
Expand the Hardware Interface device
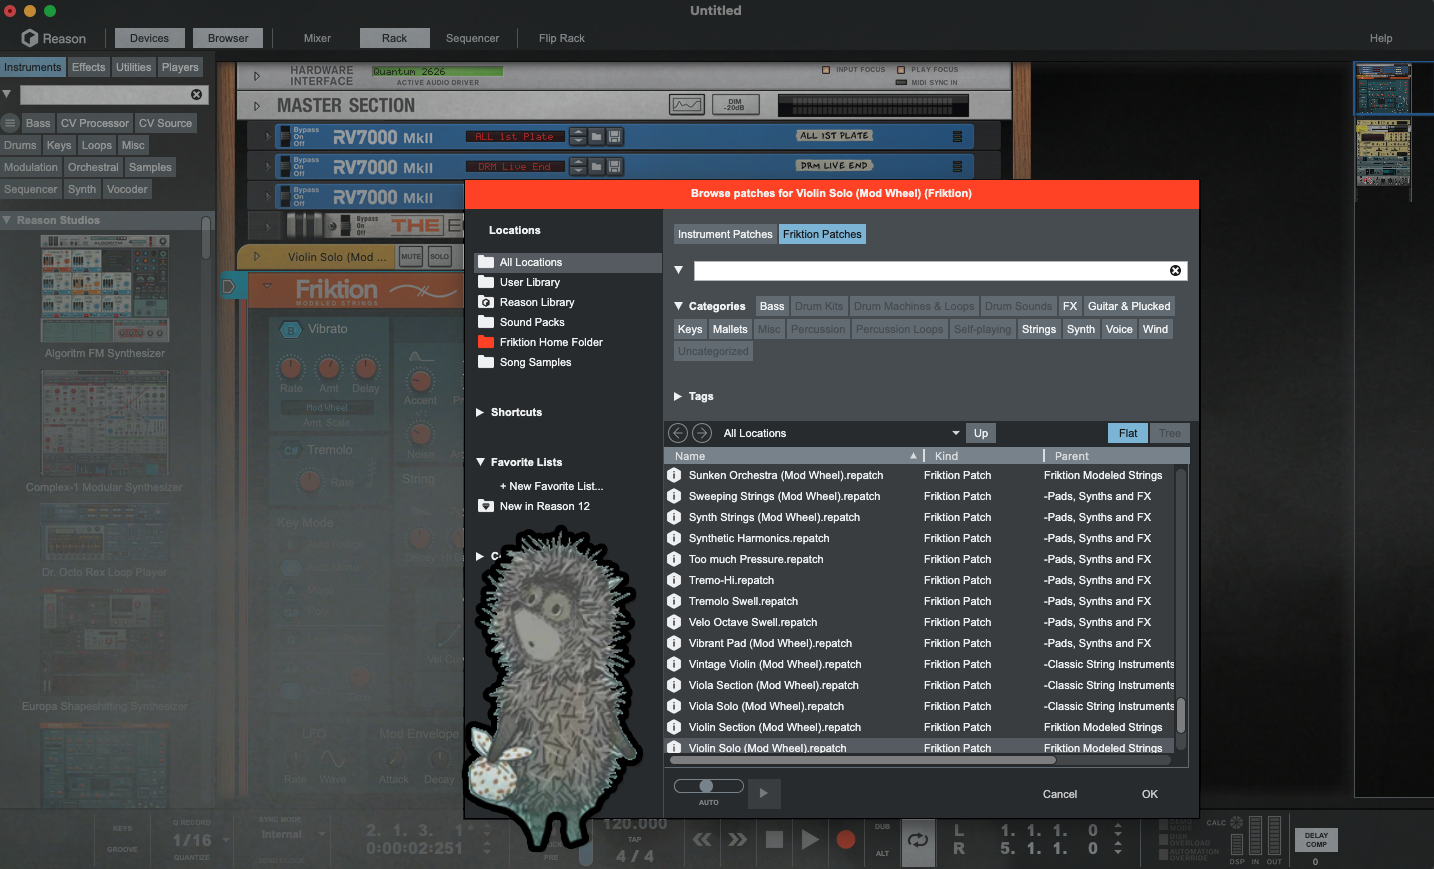(x=257, y=76)
